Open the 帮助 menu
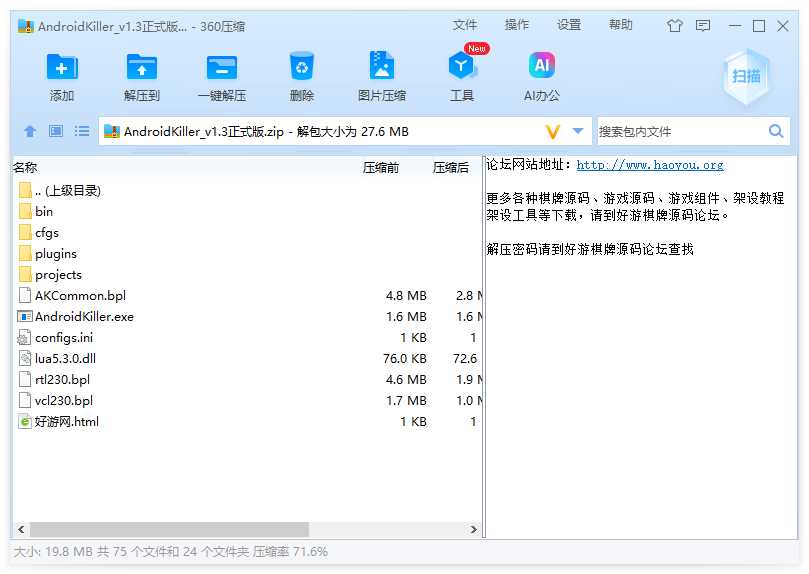This screenshot has width=809, height=574. (x=621, y=25)
